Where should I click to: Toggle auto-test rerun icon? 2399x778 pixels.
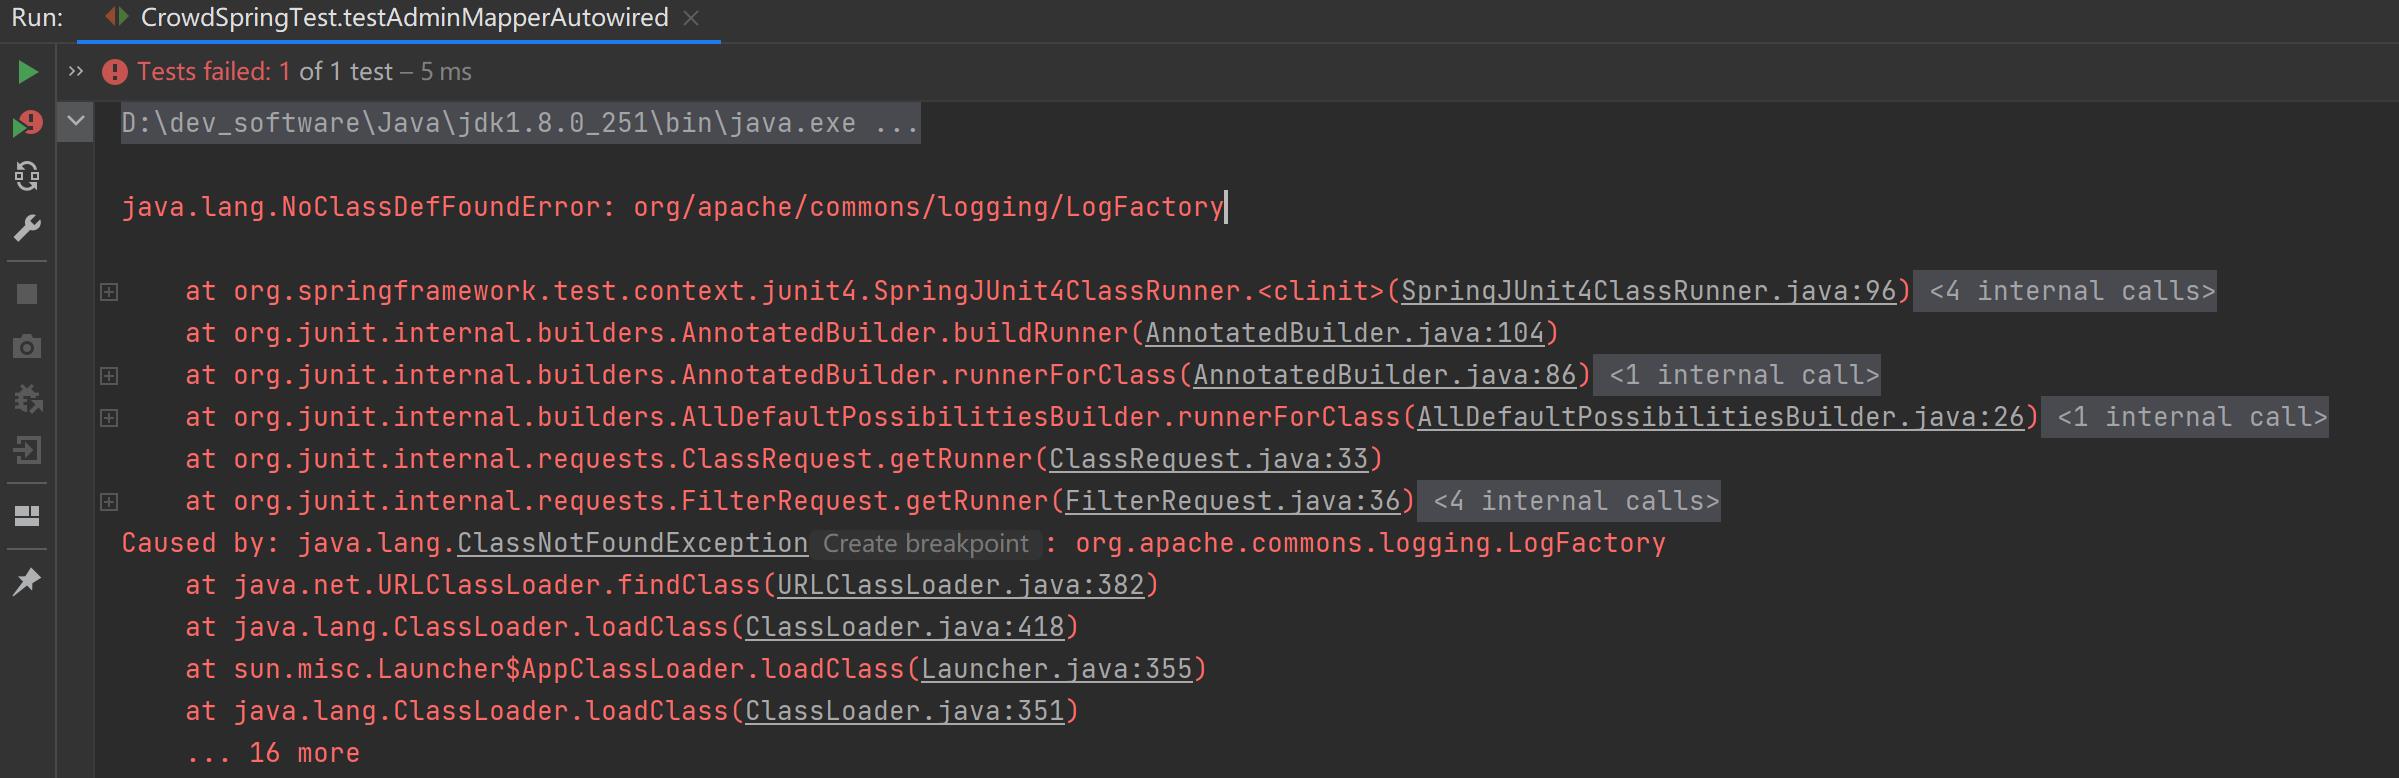pyautogui.click(x=27, y=176)
